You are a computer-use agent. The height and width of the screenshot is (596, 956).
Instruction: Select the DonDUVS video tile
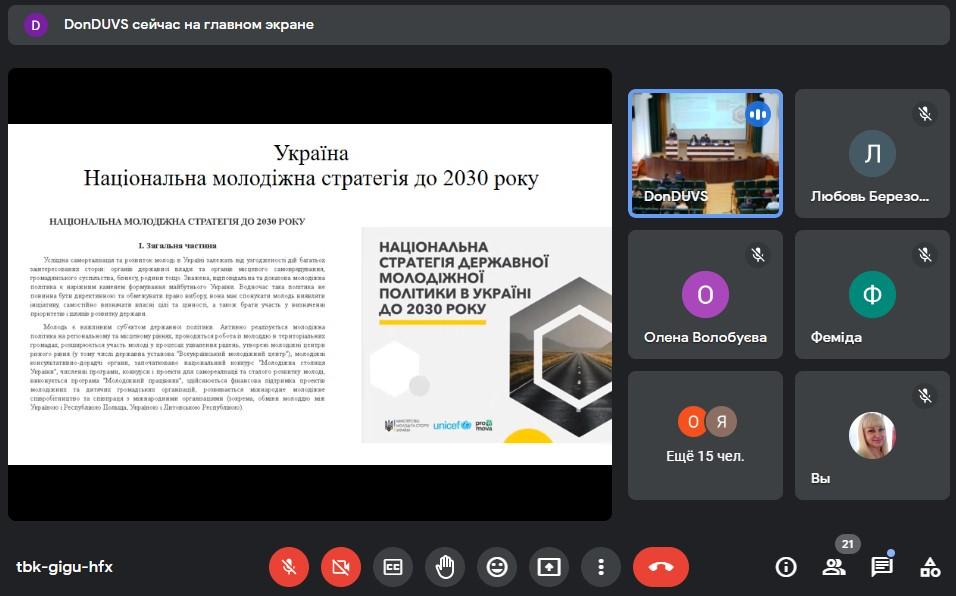[x=704, y=153]
